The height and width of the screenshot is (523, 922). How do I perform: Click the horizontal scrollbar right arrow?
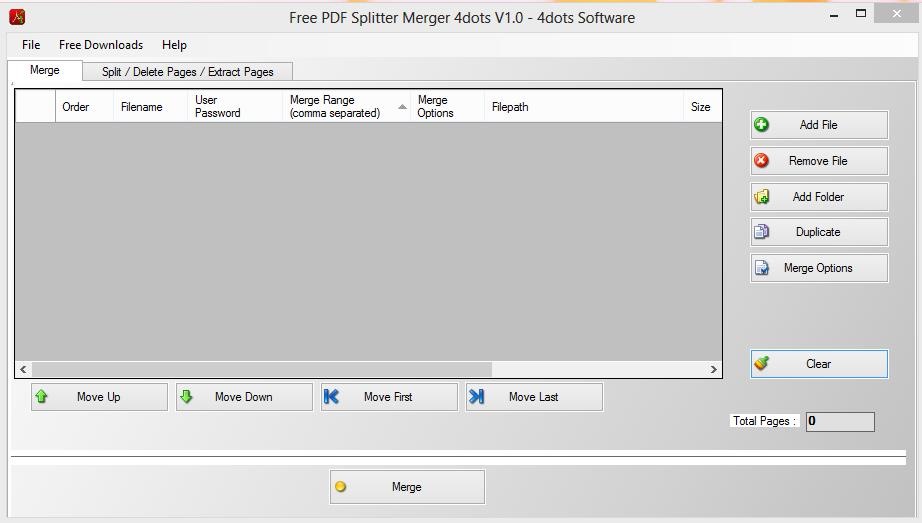713,369
